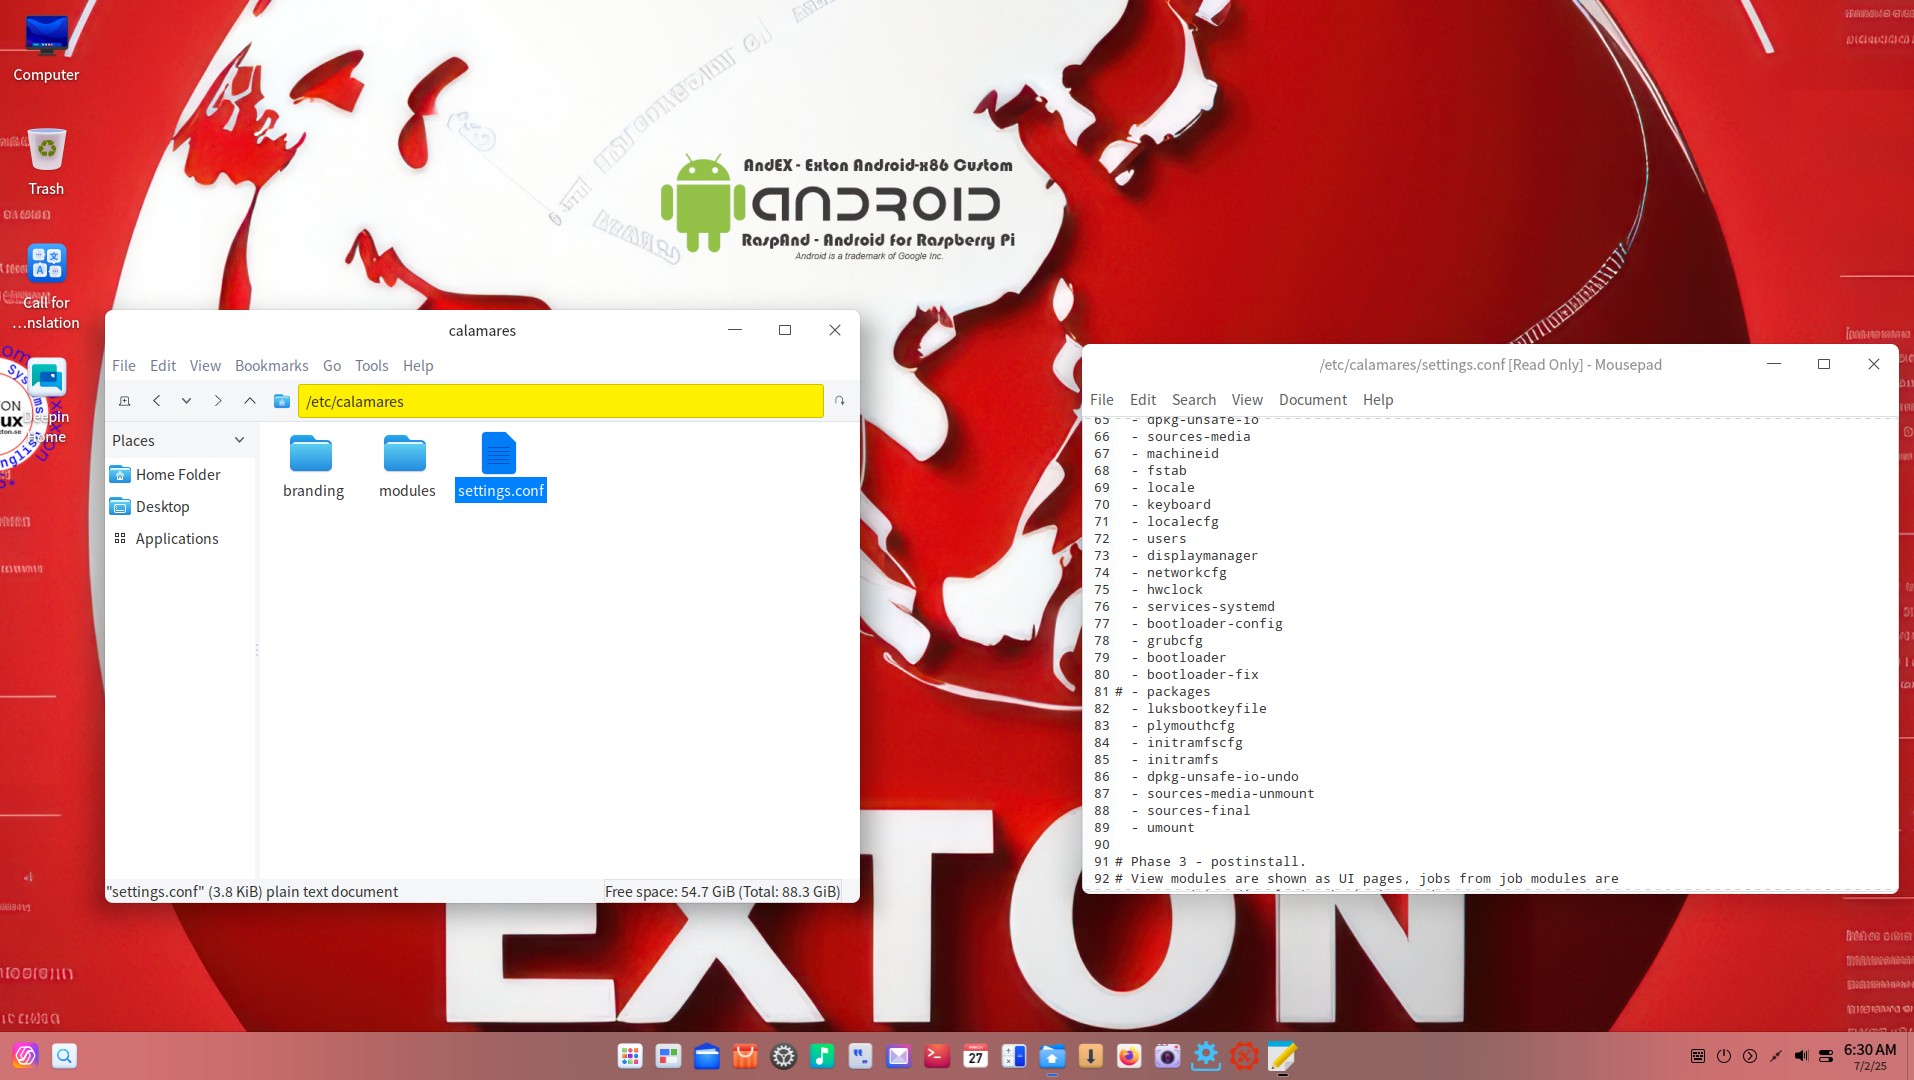Viewport: 1914px width, 1080px height.
Task: Launch Firefox from the dock
Action: coord(1129,1056)
